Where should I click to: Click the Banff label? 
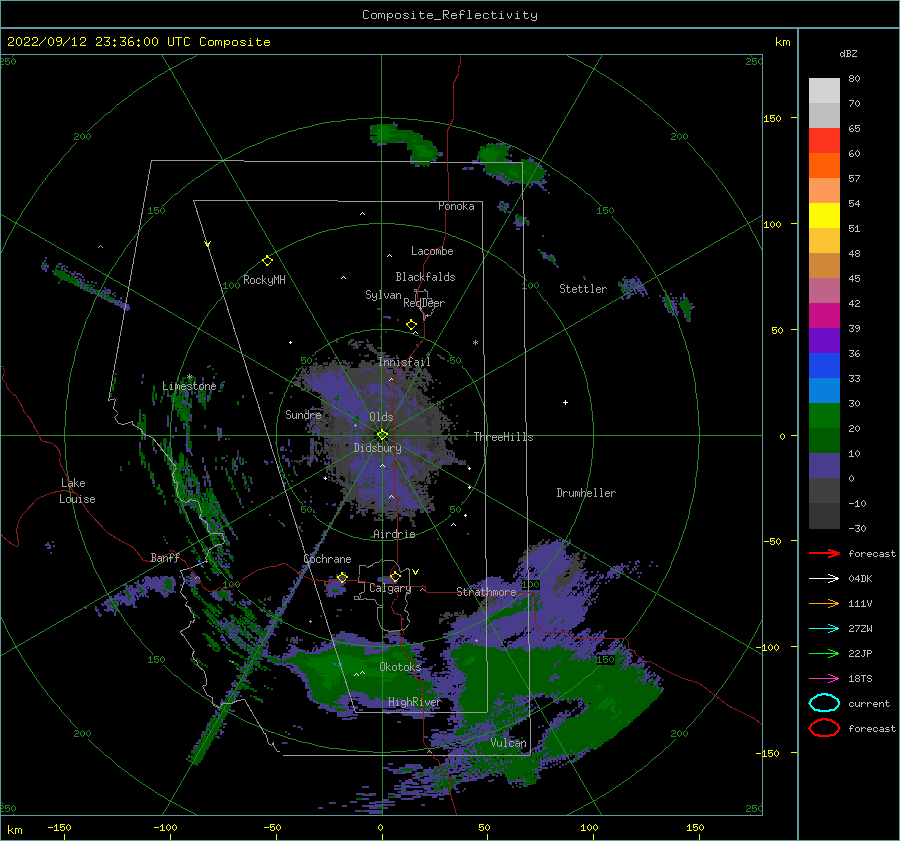pyautogui.click(x=165, y=557)
